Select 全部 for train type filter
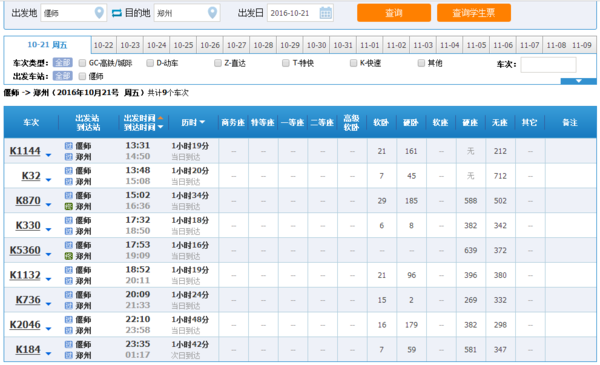Image resolution: width=600 pixels, height=365 pixels. click(x=62, y=63)
